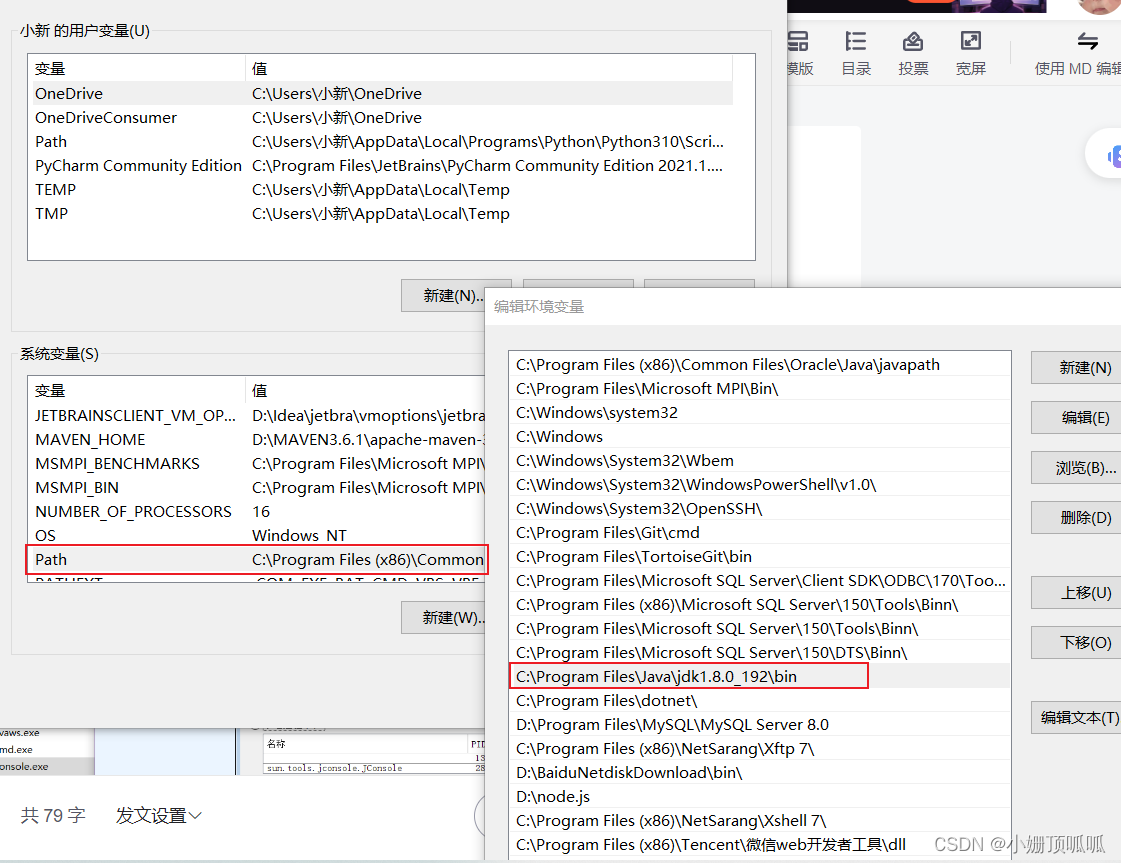Click the 浏览(B) button
The height and width of the screenshot is (863, 1121).
1080,467
